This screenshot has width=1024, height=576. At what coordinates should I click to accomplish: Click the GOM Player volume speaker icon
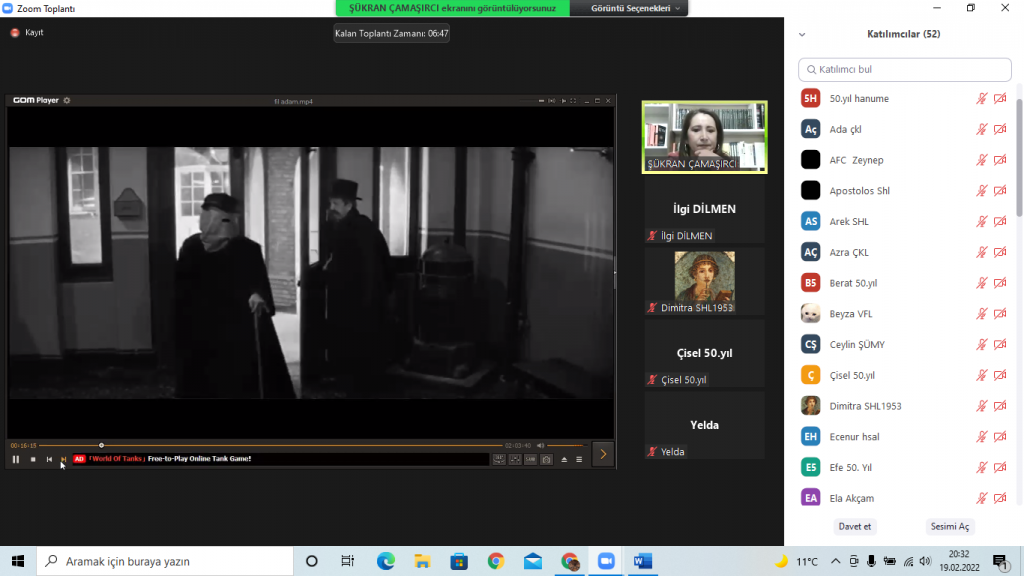[x=540, y=445]
